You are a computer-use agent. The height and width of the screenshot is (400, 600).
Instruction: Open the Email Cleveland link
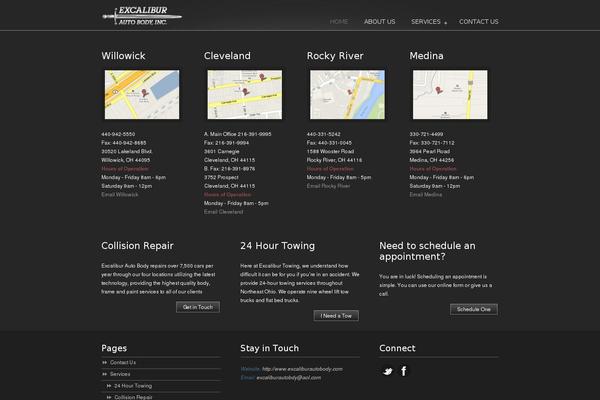click(223, 212)
